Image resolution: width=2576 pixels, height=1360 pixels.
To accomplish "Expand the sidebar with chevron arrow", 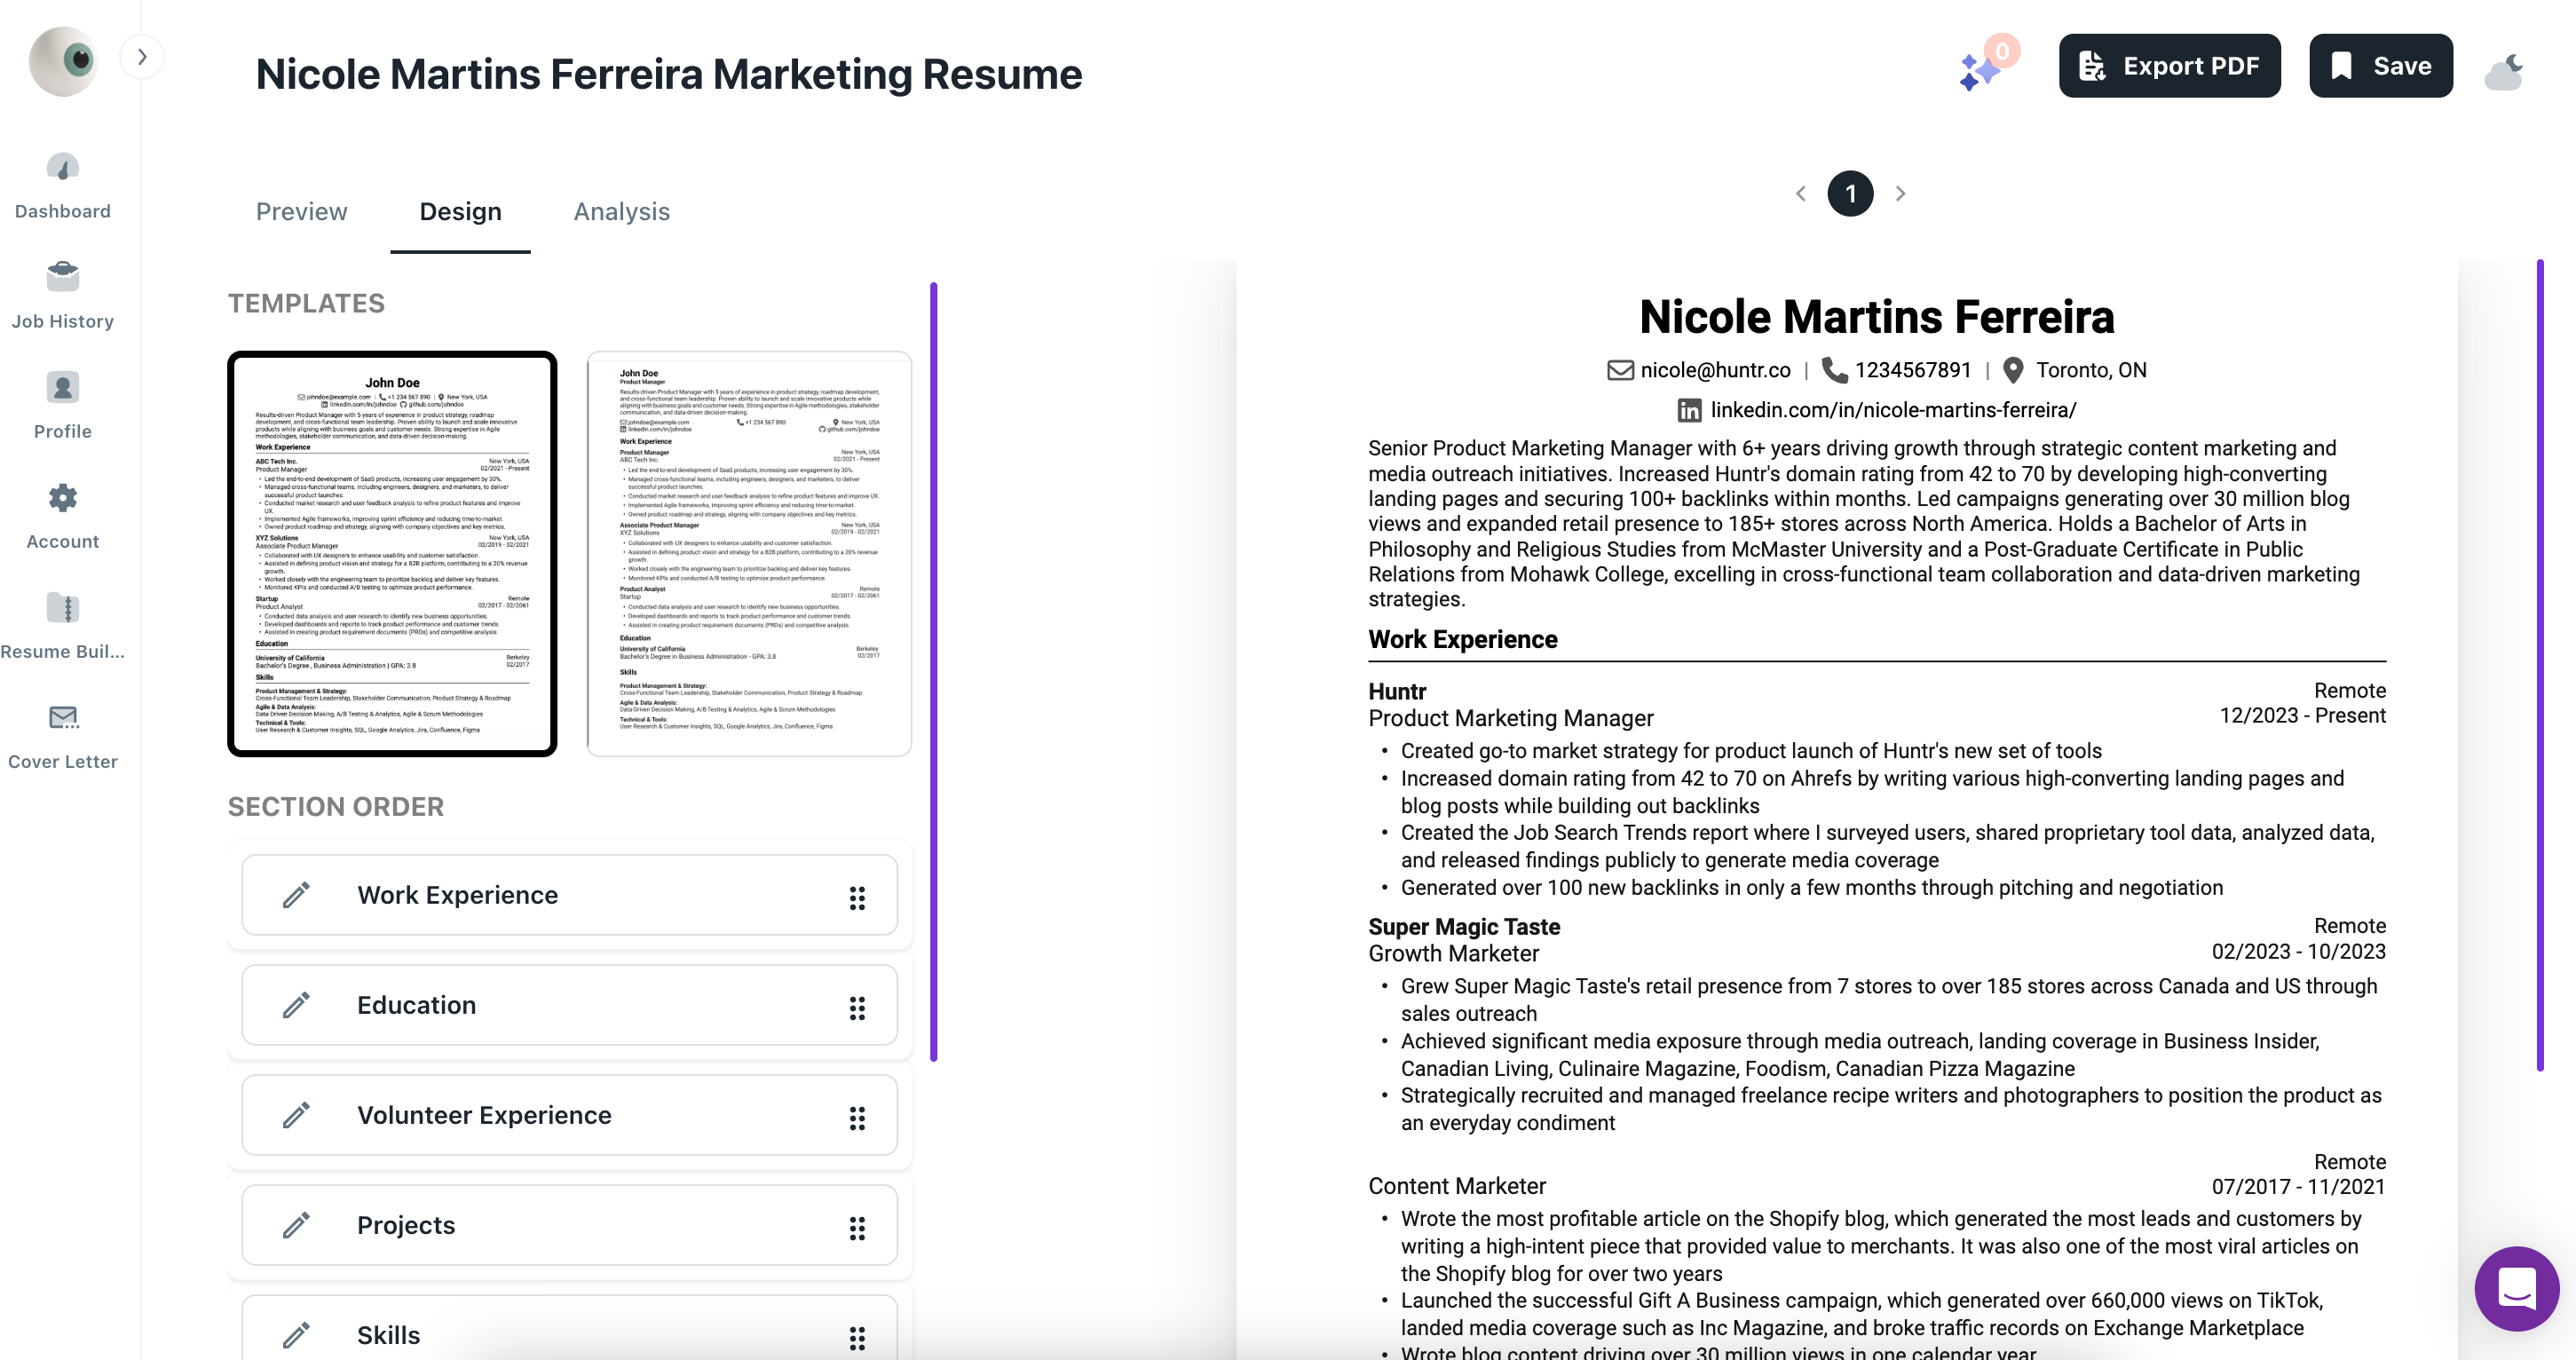I will coord(142,57).
